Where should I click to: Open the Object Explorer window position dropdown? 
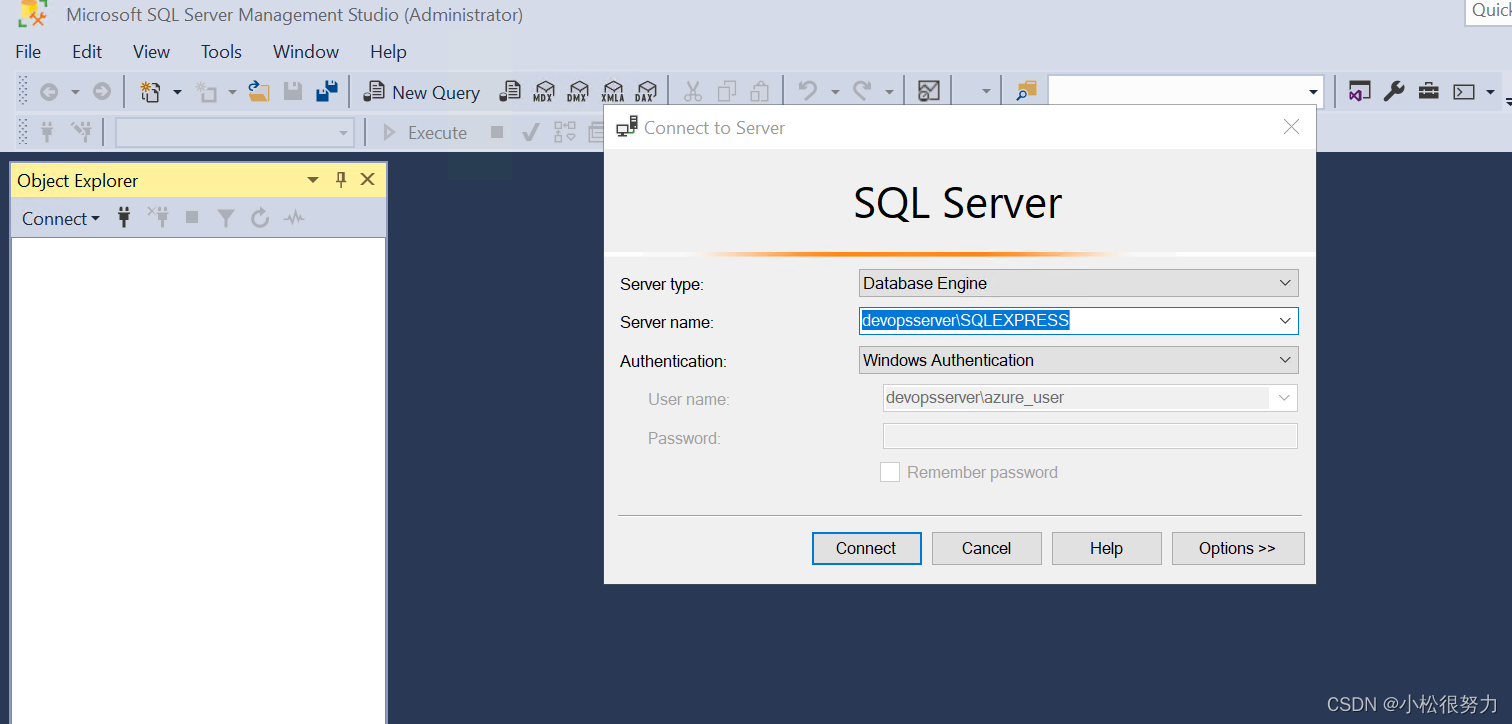tap(313, 180)
